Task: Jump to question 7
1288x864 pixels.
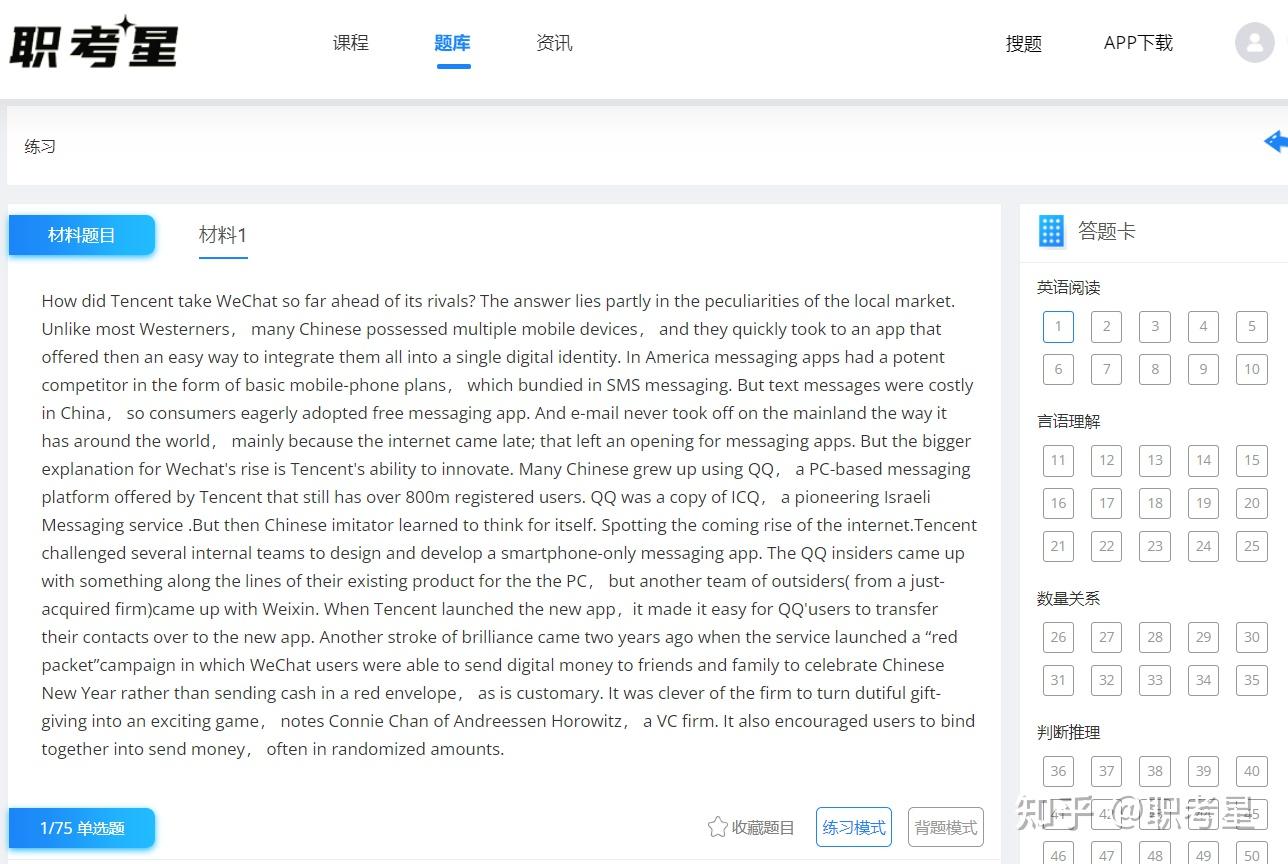Action: coord(1107,369)
